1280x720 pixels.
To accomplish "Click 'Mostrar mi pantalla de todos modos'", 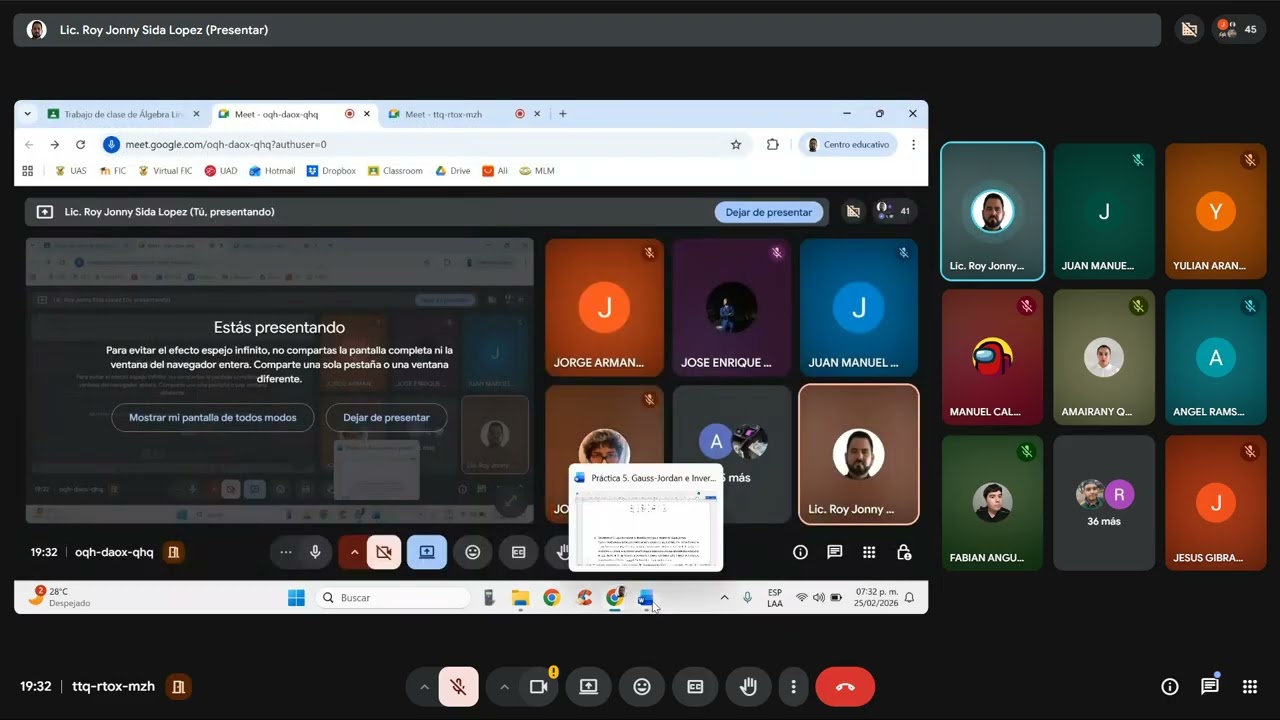I will [x=213, y=417].
